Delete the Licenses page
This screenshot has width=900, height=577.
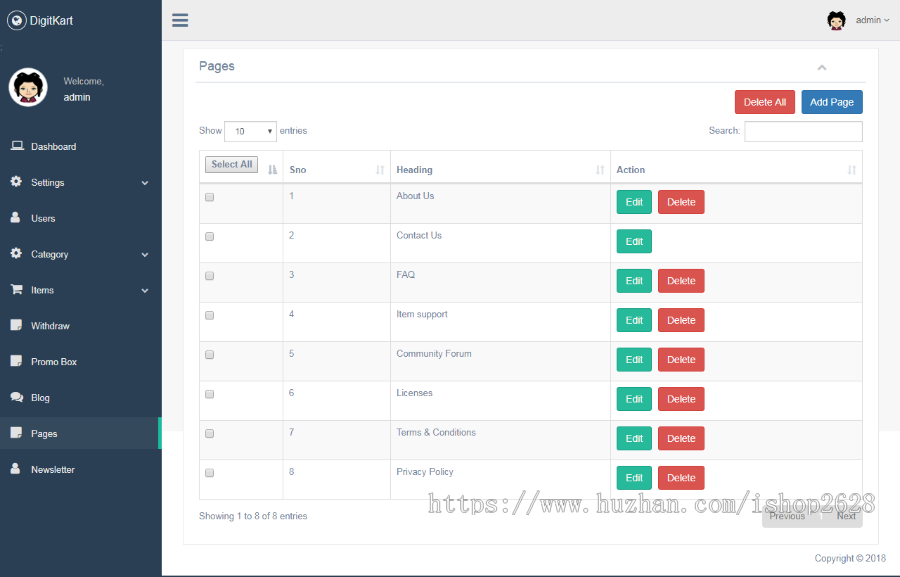[x=681, y=399]
